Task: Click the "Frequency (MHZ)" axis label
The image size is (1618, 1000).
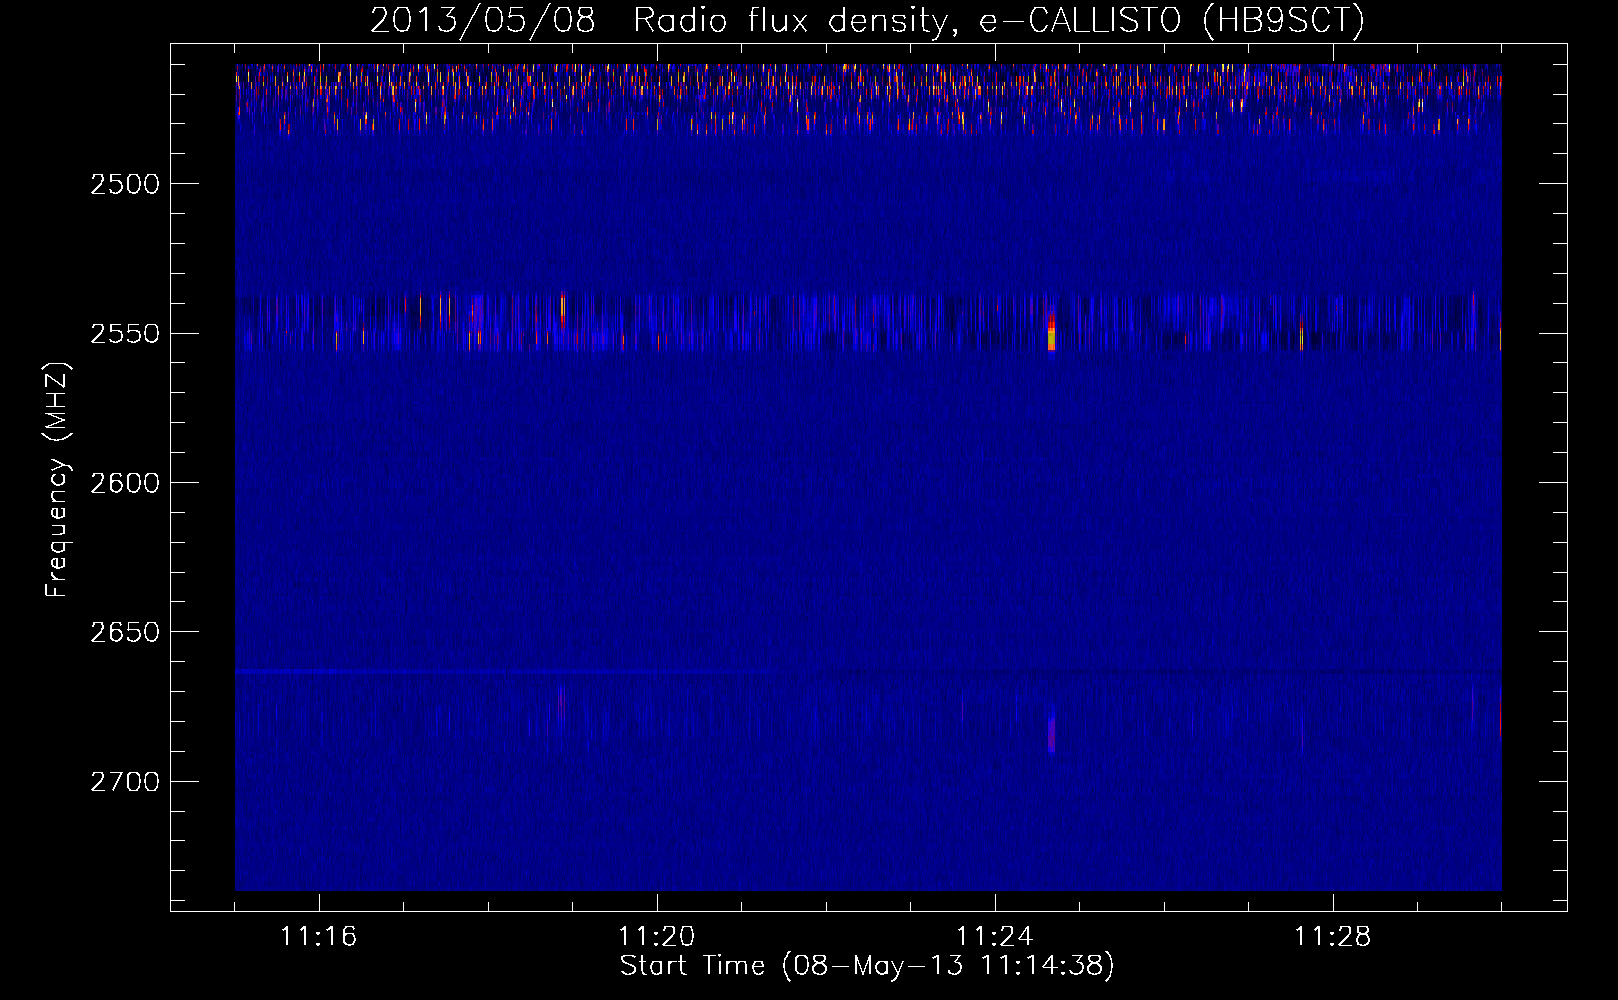Action: pyautogui.click(x=57, y=480)
